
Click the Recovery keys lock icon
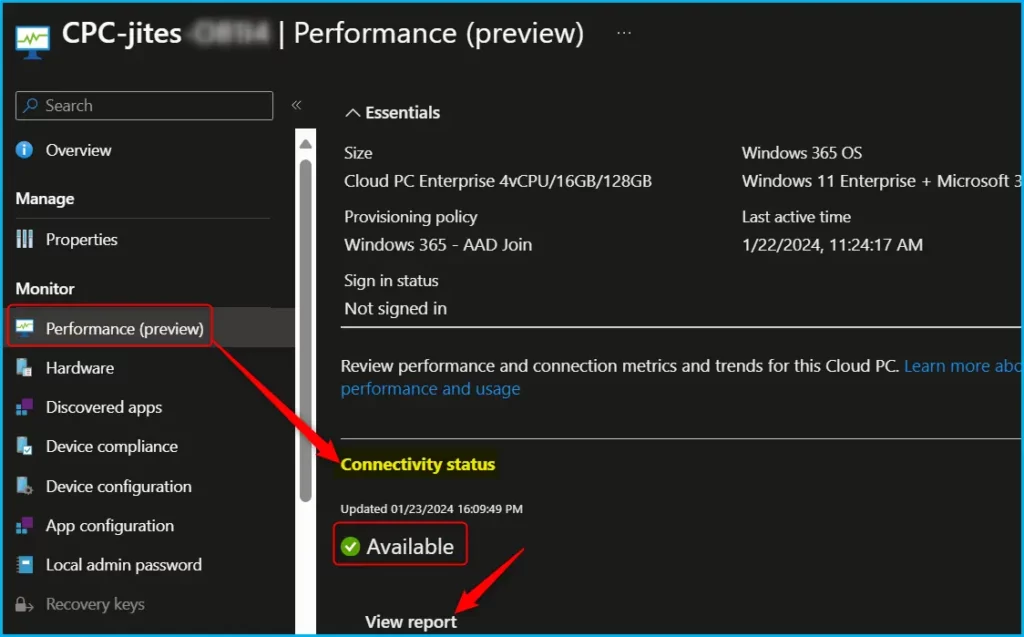24,604
